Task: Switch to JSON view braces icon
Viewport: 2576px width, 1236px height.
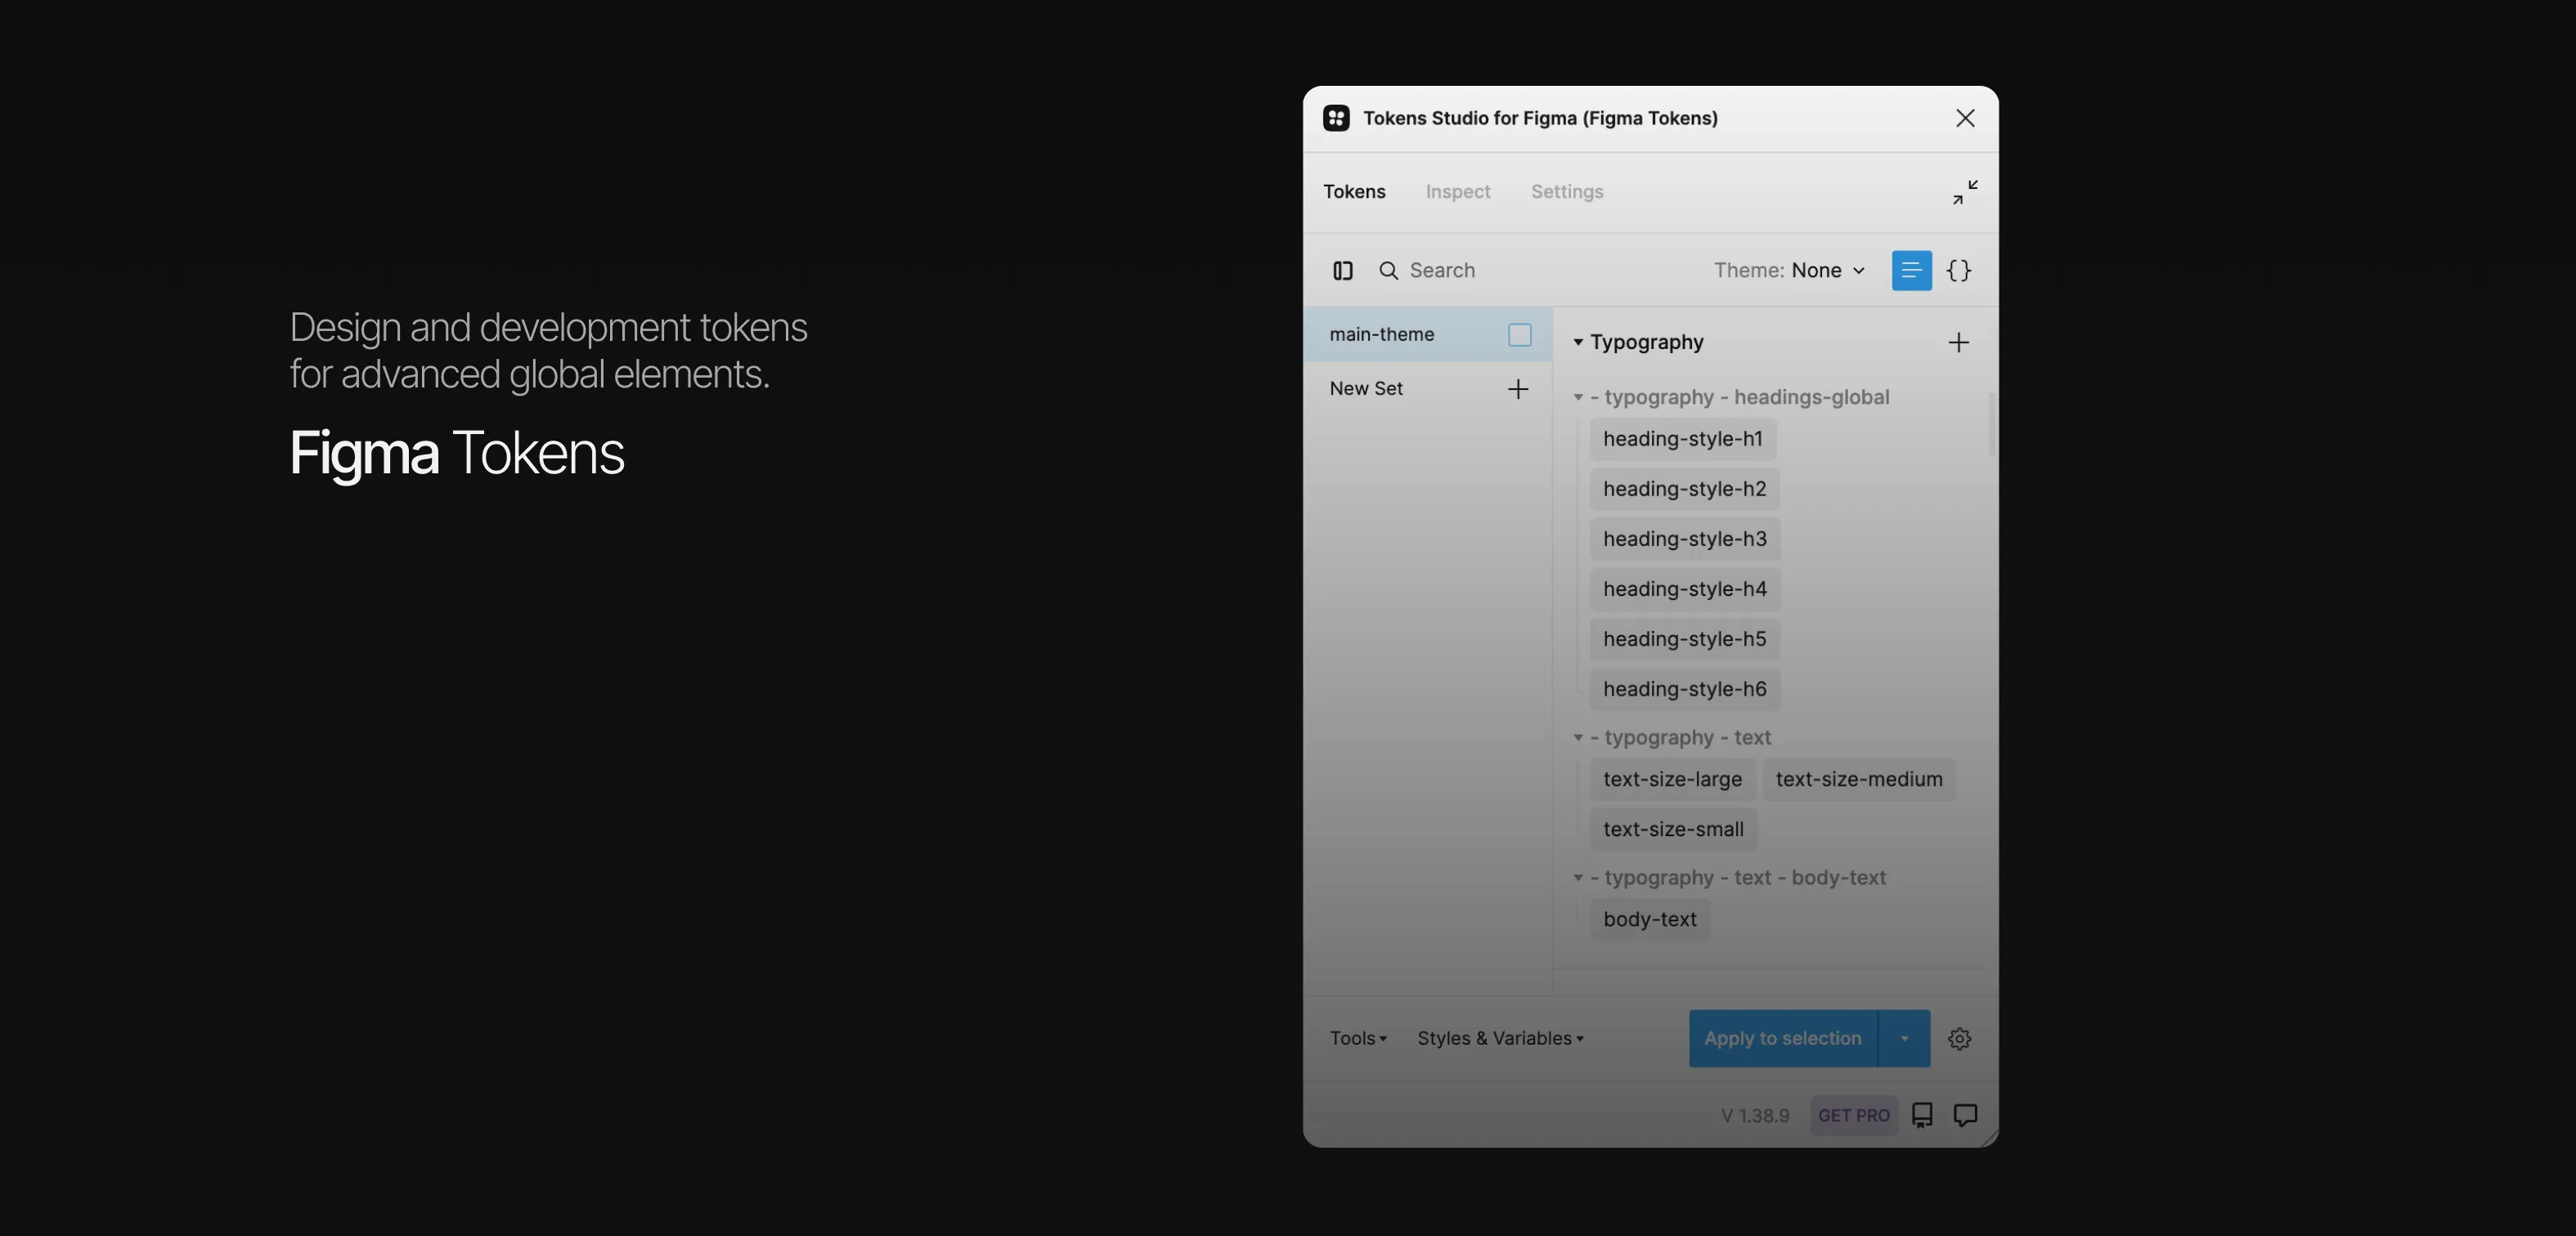Action: pyautogui.click(x=1959, y=270)
